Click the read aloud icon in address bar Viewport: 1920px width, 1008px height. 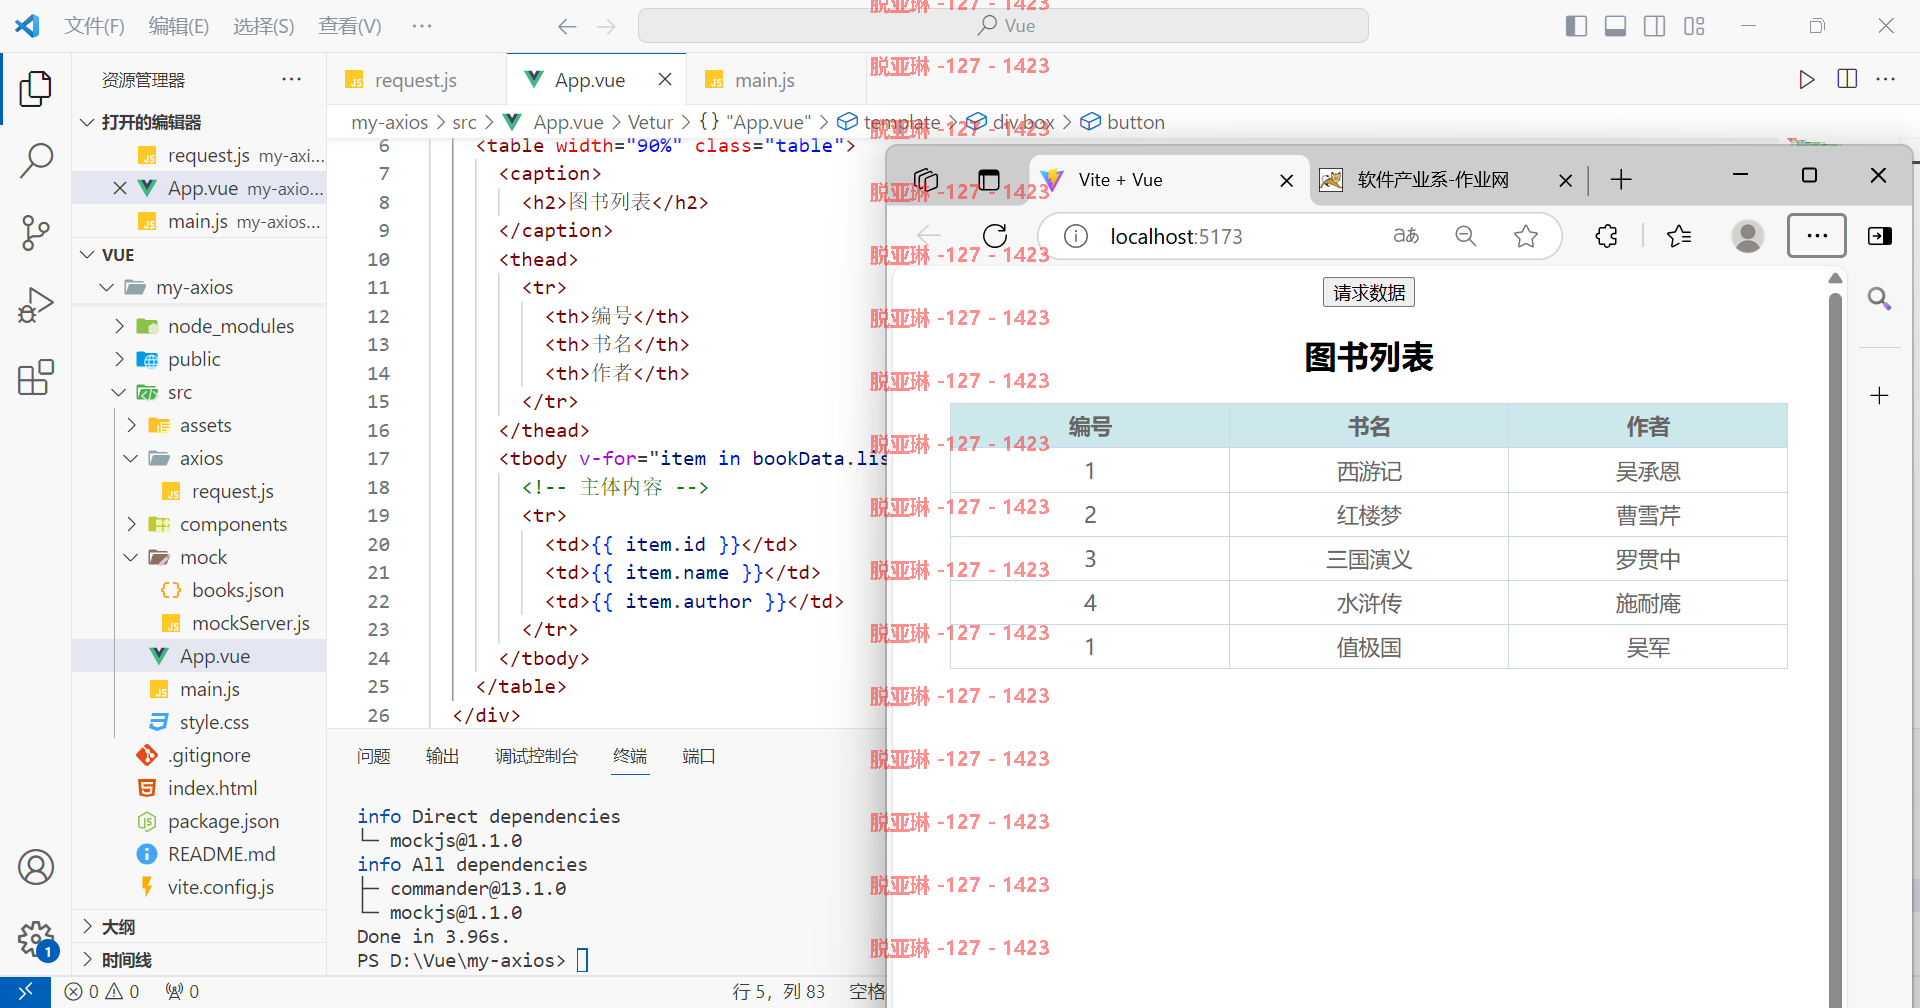1406,236
